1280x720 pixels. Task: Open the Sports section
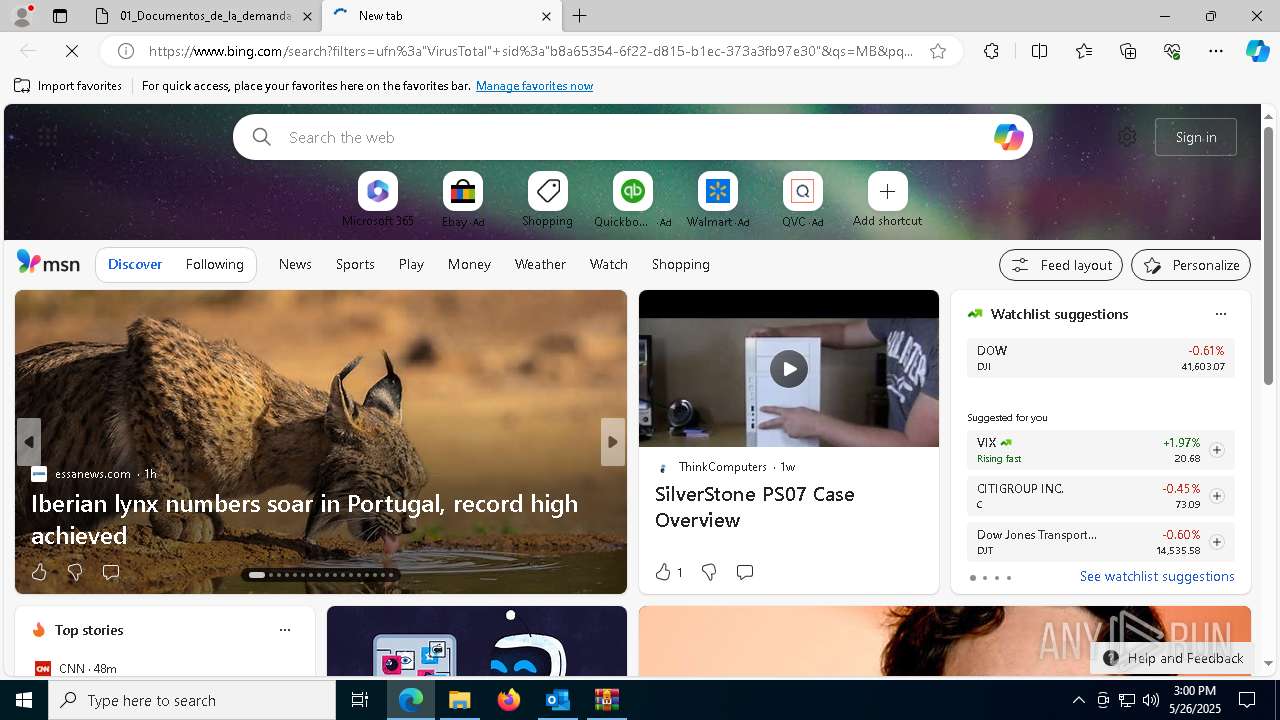click(355, 264)
